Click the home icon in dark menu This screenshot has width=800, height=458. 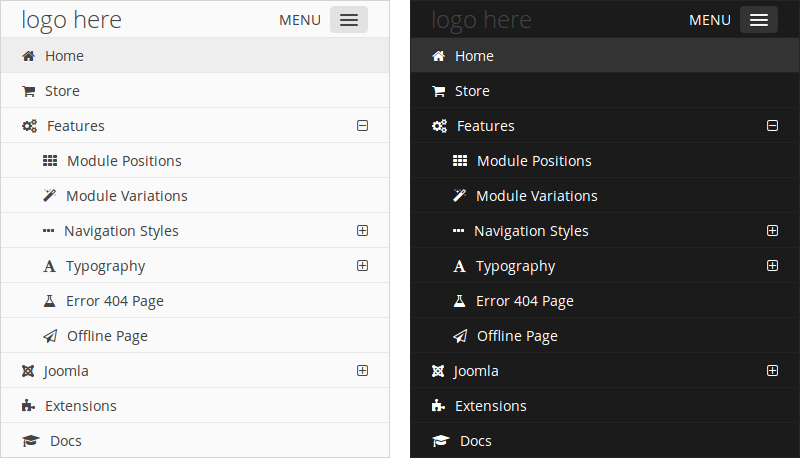439,56
